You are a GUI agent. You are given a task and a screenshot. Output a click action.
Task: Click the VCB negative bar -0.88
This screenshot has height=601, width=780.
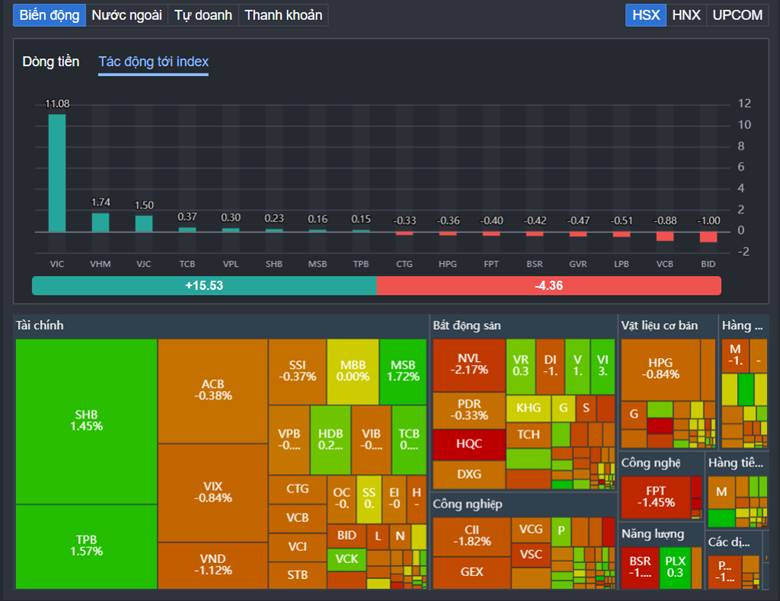click(665, 236)
